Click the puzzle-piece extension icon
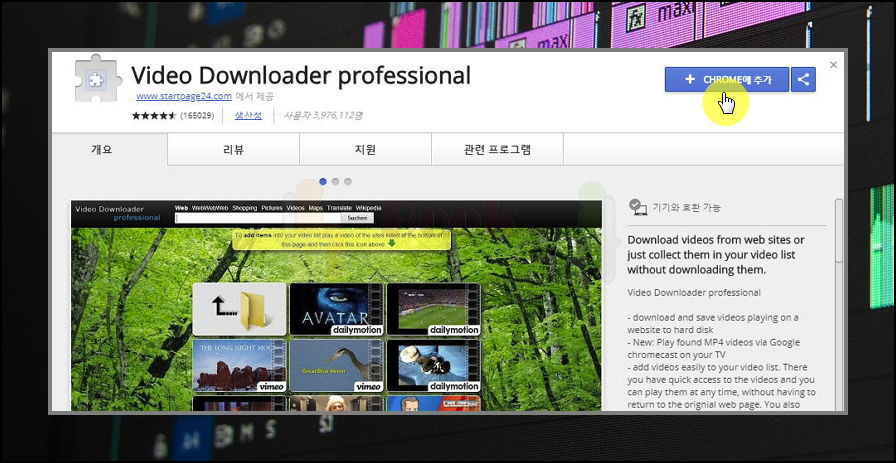 click(x=98, y=78)
